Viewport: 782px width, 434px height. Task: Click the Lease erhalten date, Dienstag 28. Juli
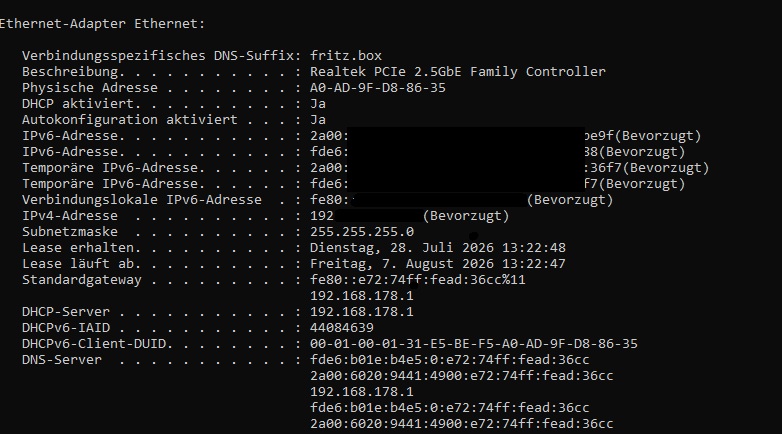[437, 248]
